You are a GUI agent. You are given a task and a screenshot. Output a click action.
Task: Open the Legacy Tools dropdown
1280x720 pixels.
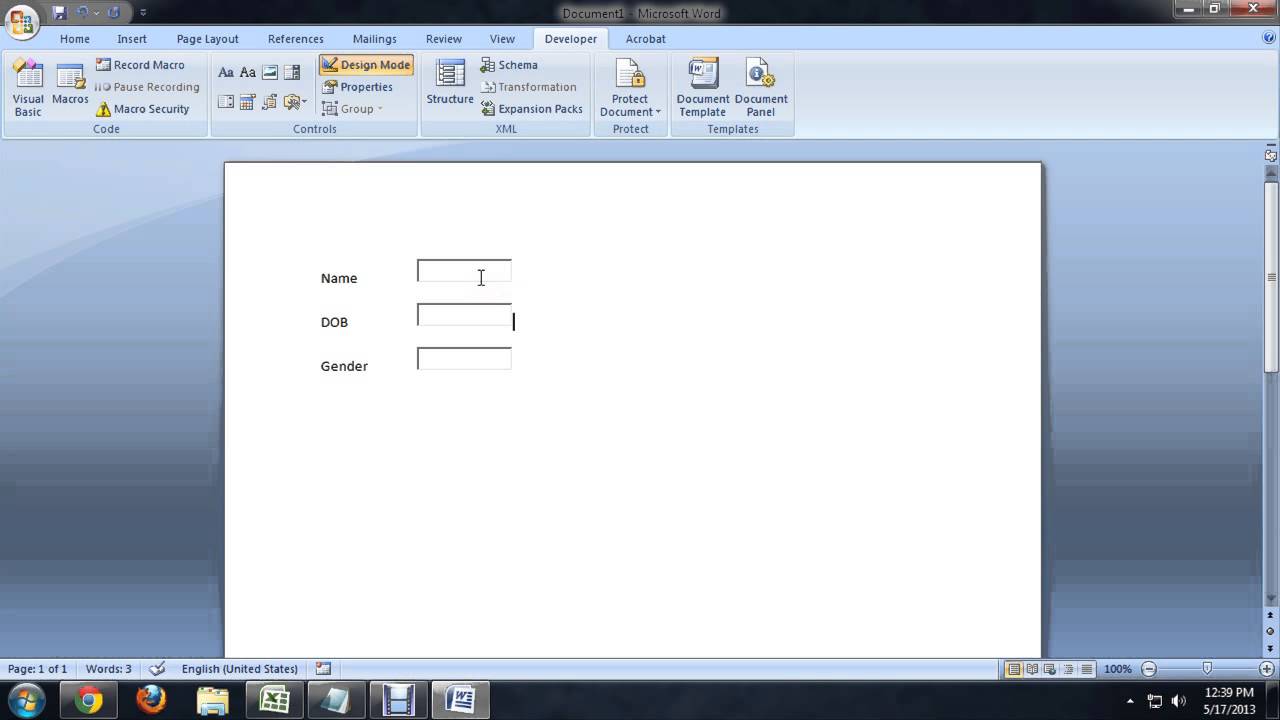pyautogui.click(x=295, y=101)
